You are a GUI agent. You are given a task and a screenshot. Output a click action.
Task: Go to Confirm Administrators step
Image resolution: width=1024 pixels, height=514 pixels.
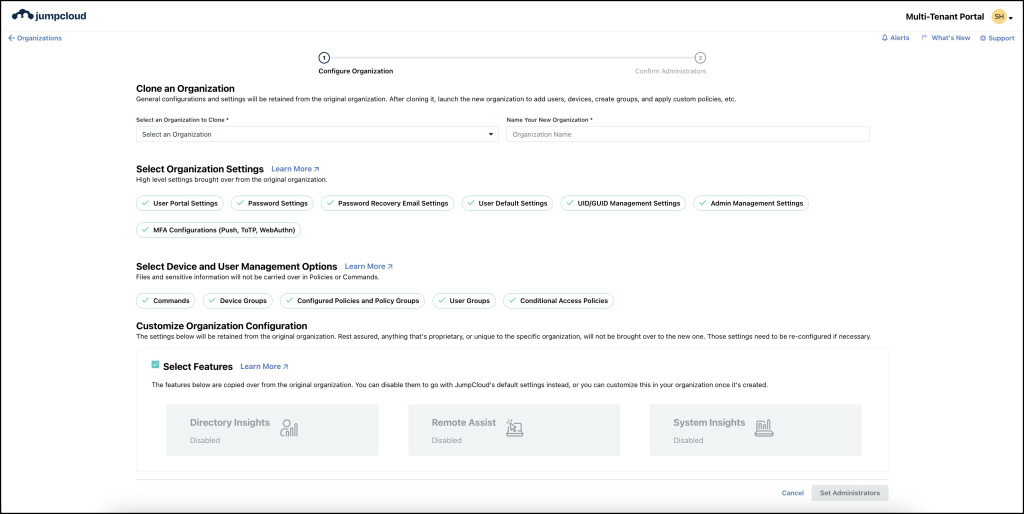(x=700, y=58)
